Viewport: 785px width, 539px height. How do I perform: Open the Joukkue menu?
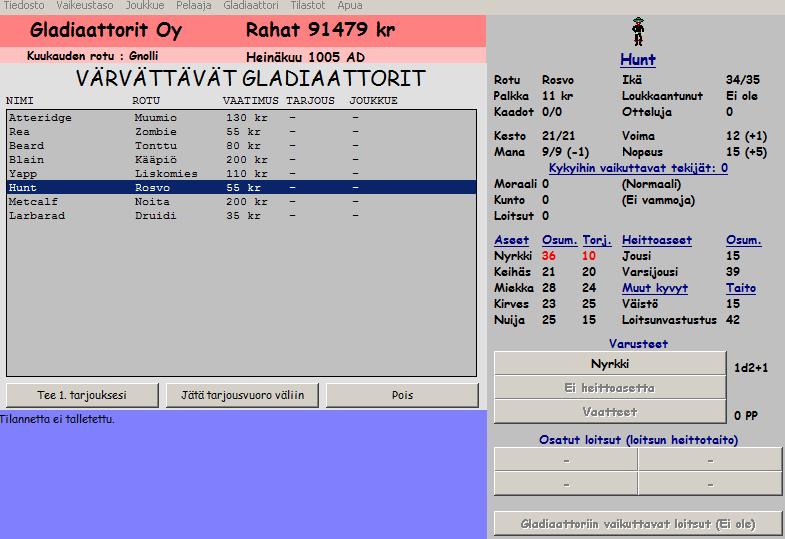(145, 6)
